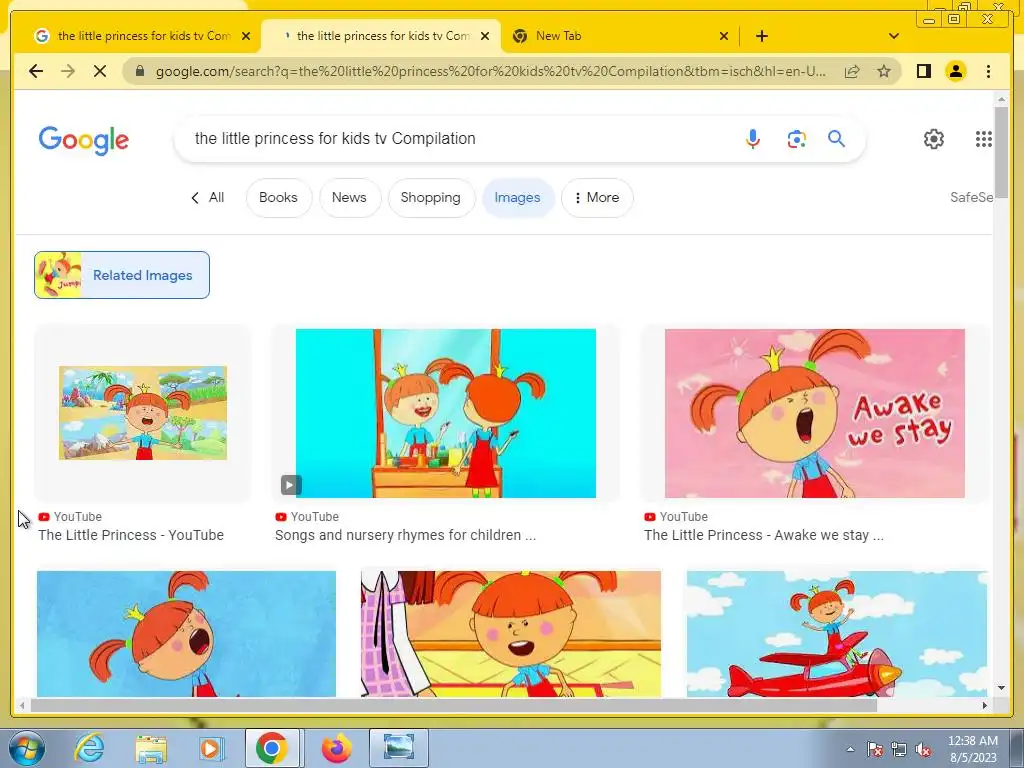
Task: Open the mirror scene video thumbnail
Action: [x=445, y=413]
